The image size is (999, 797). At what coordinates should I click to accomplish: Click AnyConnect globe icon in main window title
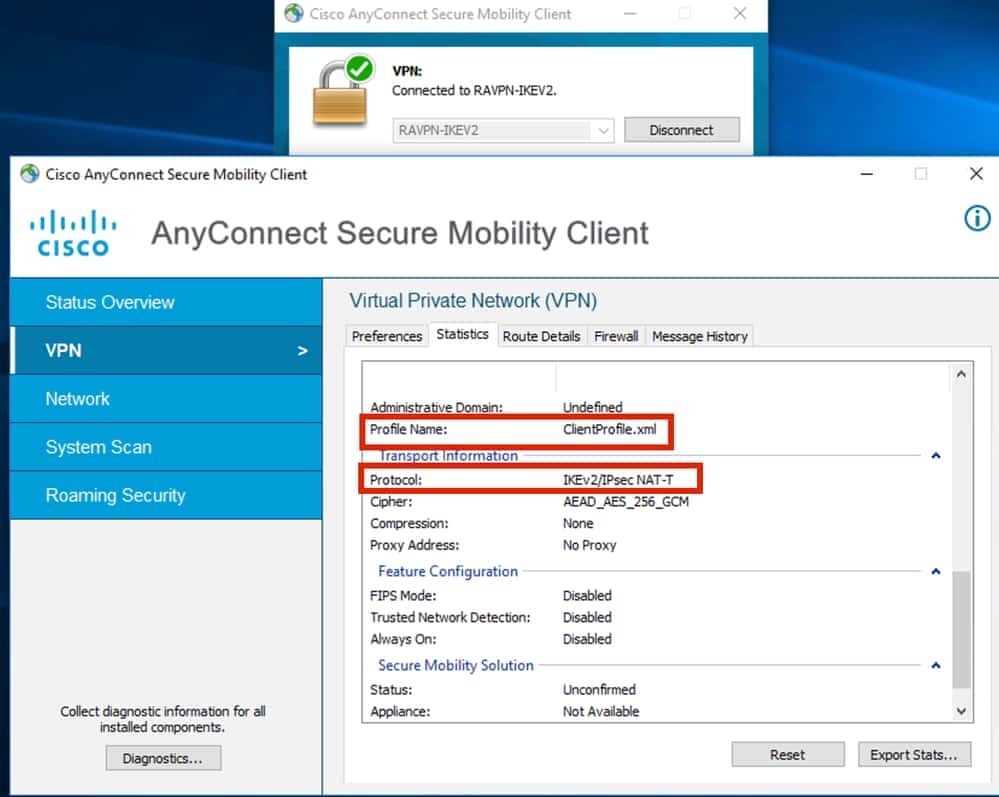29,174
